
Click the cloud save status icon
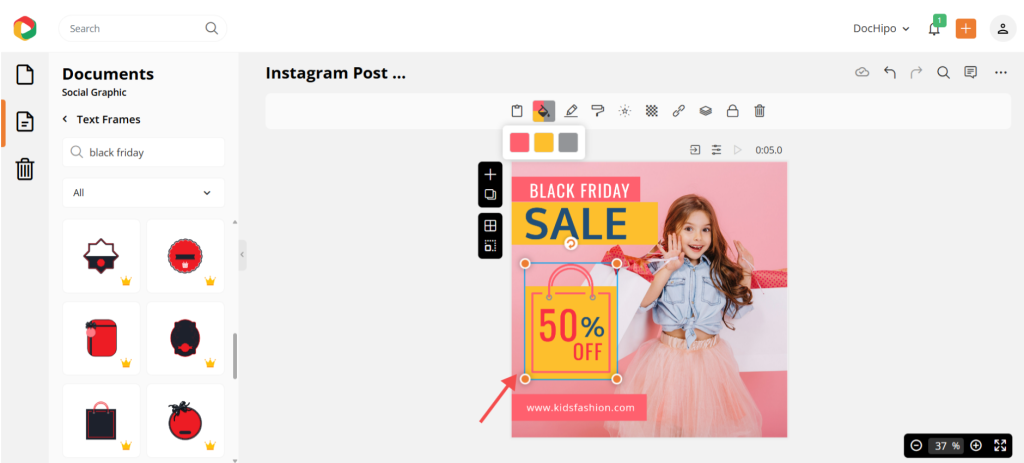pos(863,72)
